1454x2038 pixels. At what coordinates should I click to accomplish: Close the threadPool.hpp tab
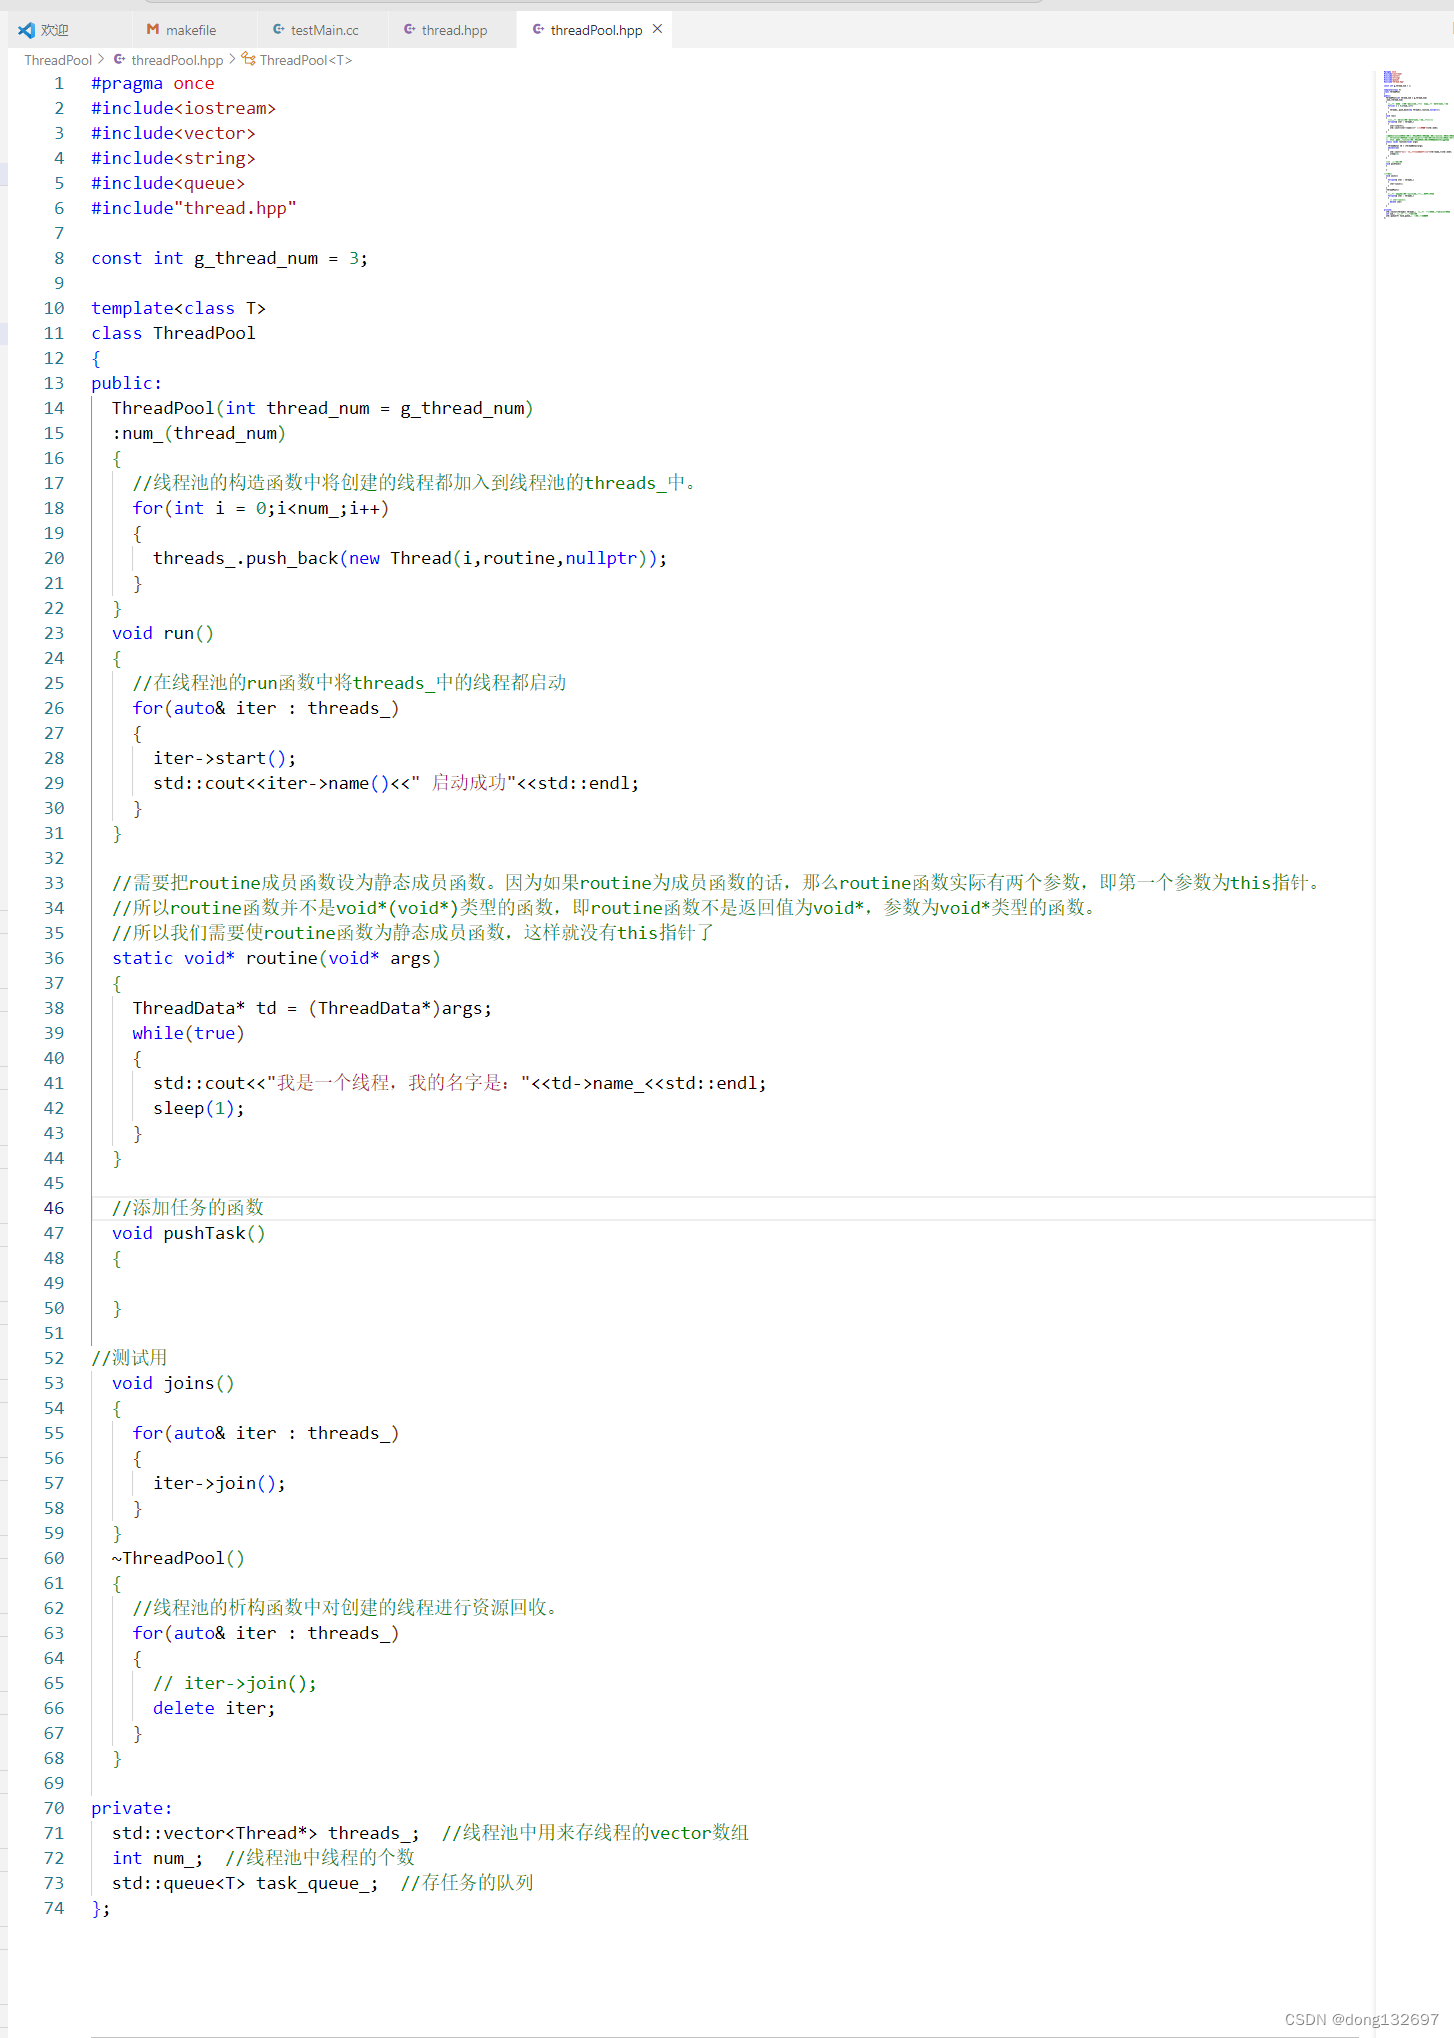[x=657, y=29]
